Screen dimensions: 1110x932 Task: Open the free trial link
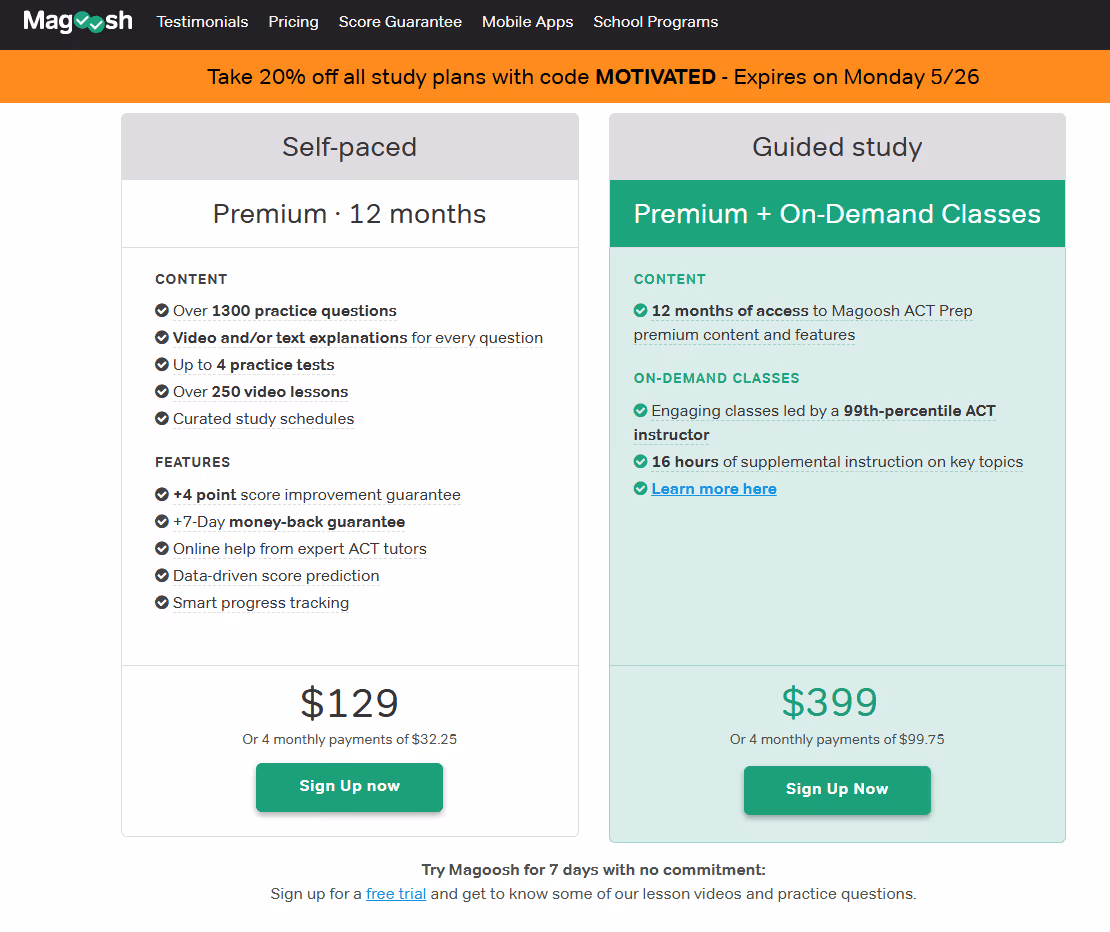(x=396, y=894)
